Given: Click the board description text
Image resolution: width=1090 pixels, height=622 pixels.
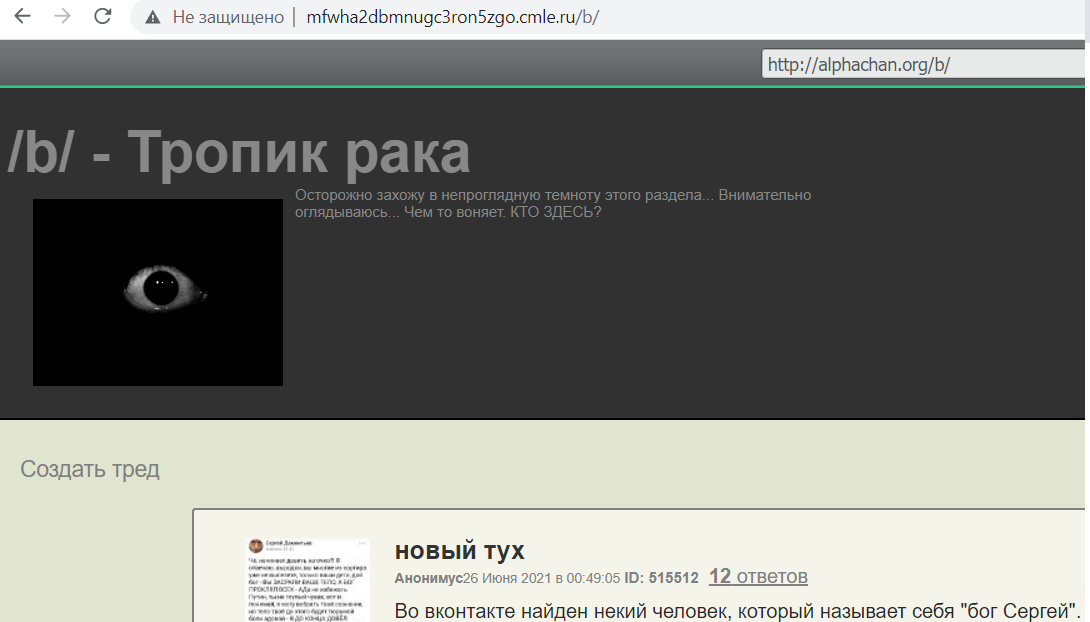Looking at the screenshot, I should pos(552,203).
